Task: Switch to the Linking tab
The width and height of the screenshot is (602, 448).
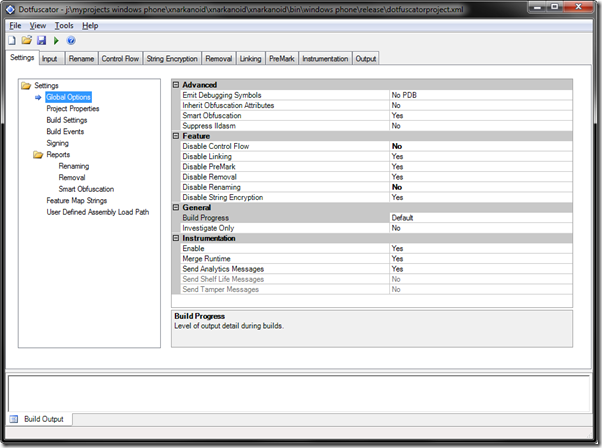Action: tap(251, 59)
